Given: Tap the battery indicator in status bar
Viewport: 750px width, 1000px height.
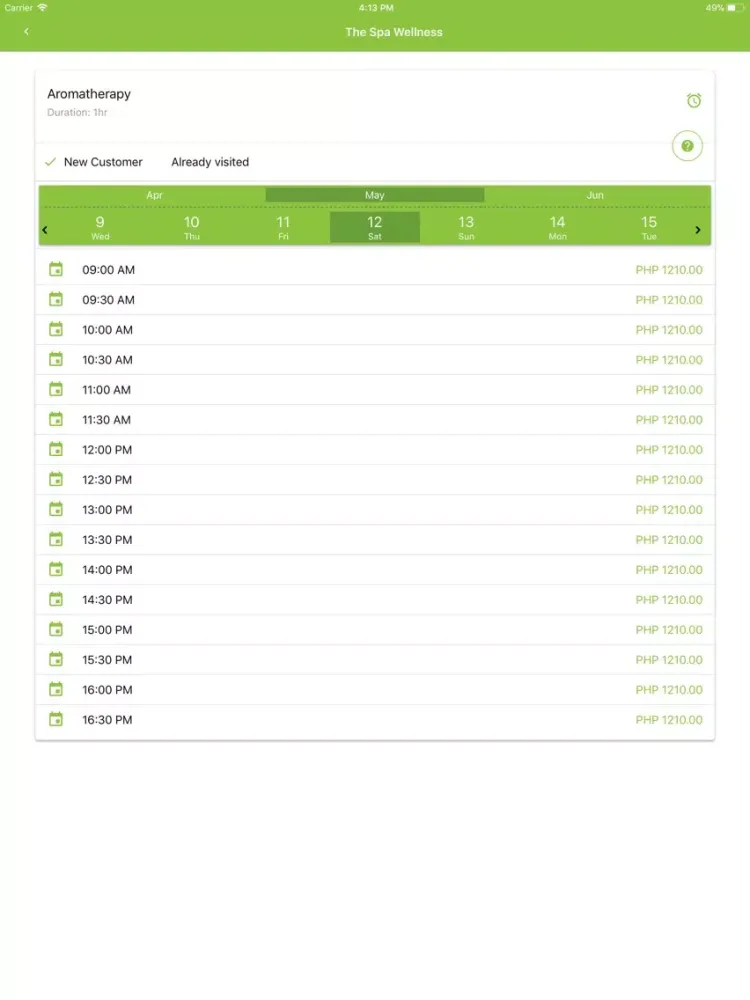Looking at the screenshot, I should click(x=735, y=8).
